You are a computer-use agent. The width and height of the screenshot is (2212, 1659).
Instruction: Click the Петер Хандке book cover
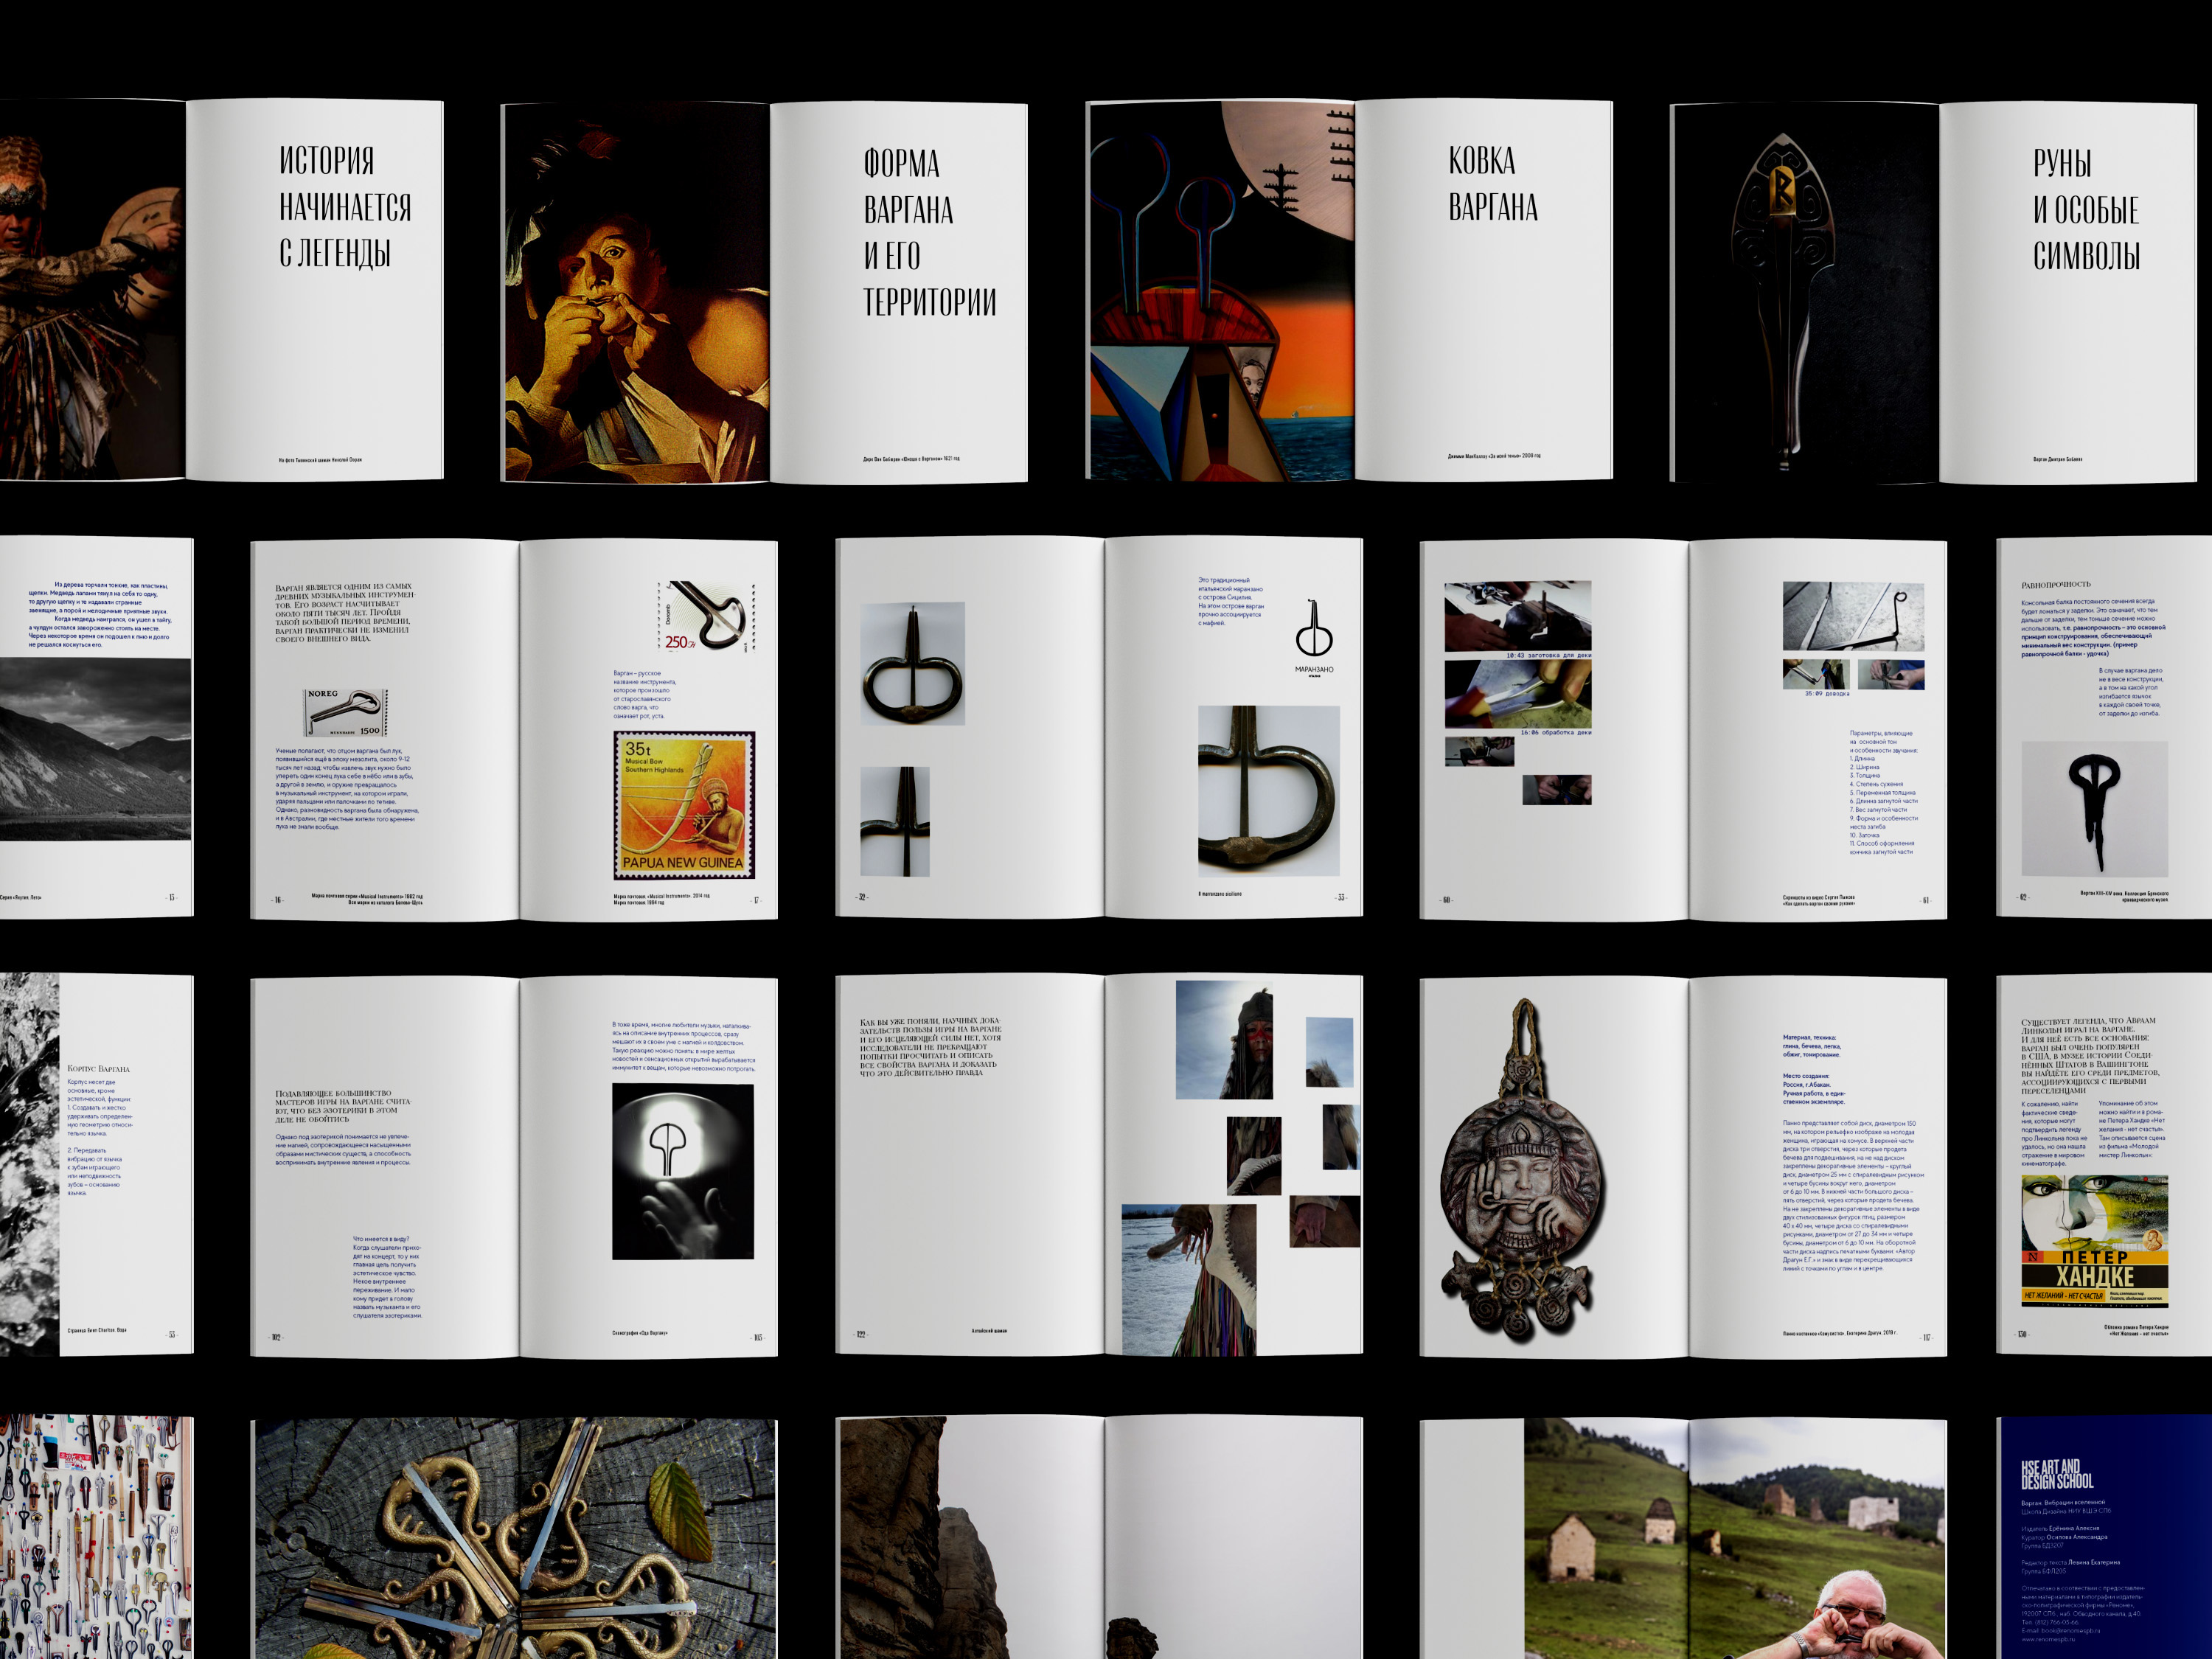pos(2094,1241)
